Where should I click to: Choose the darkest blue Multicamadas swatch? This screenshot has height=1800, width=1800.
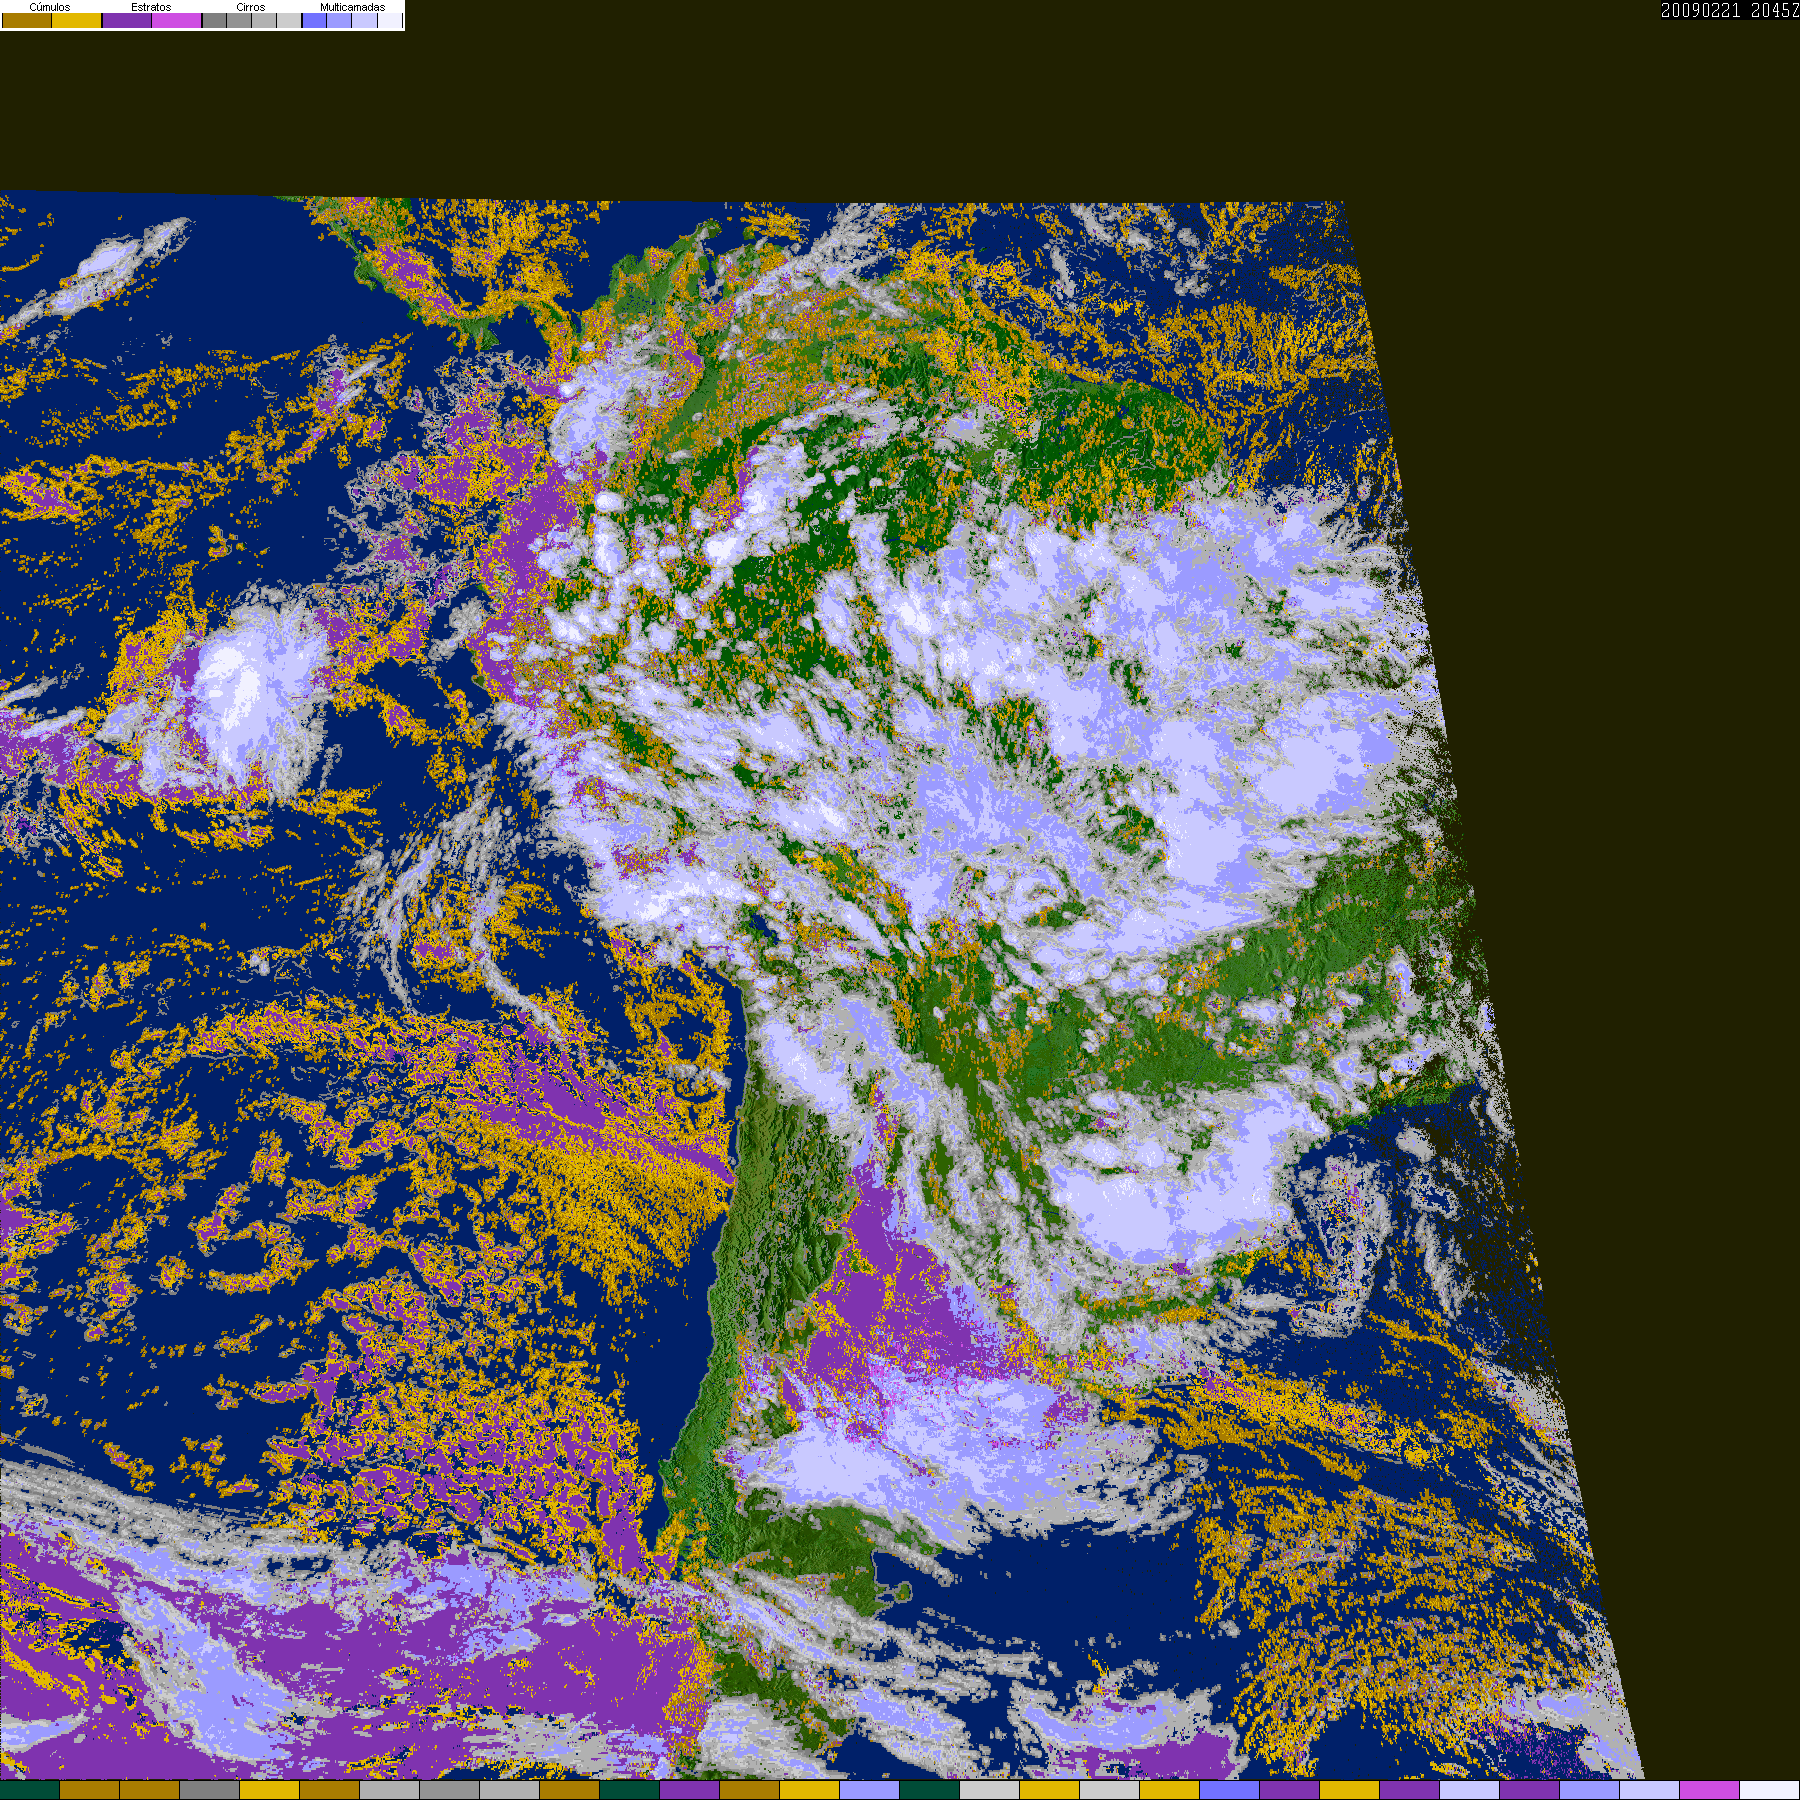pyautogui.click(x=314, y=20)
